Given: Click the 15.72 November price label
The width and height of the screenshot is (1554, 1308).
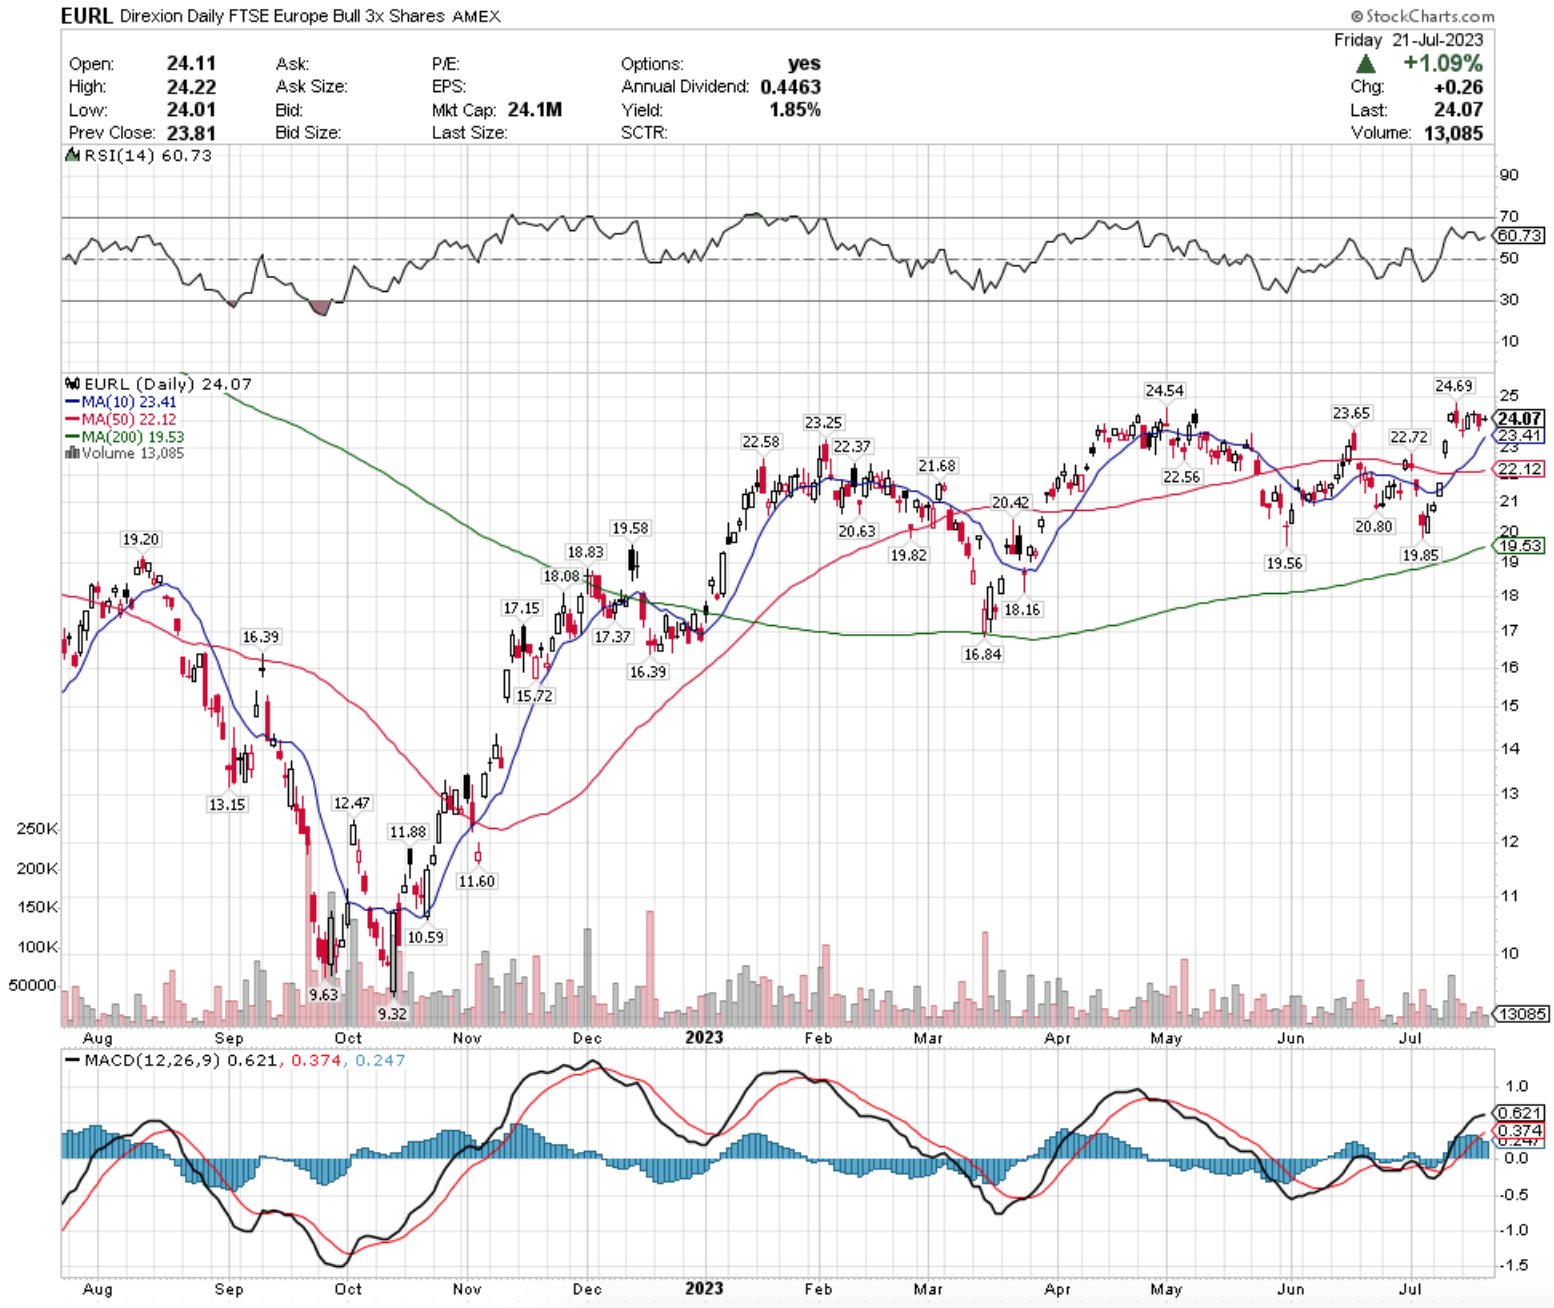Looking at the screenshot, I should tap(534, 696).
